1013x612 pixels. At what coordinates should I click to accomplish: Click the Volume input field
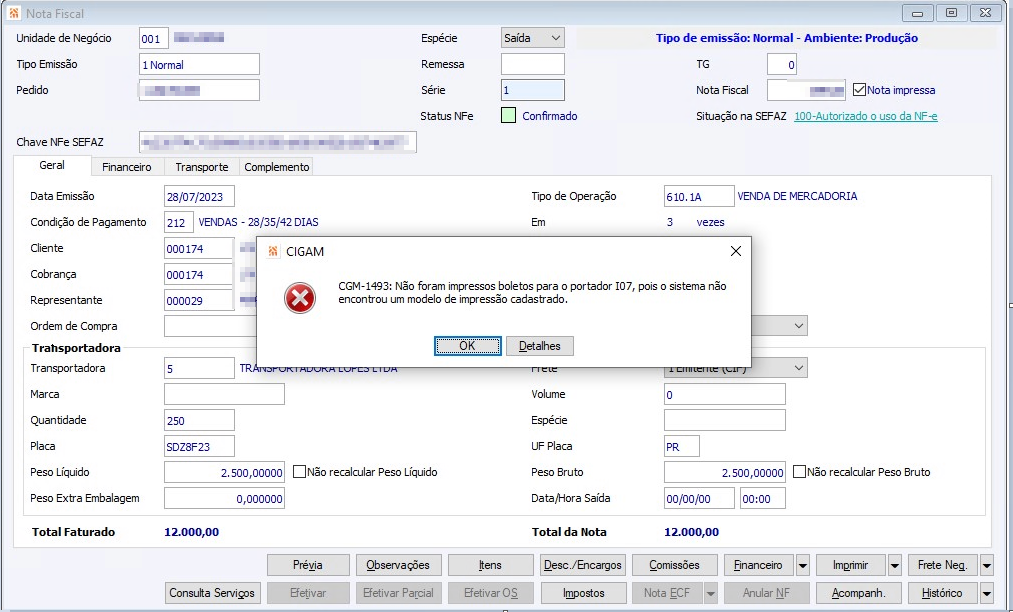[725, 394]
